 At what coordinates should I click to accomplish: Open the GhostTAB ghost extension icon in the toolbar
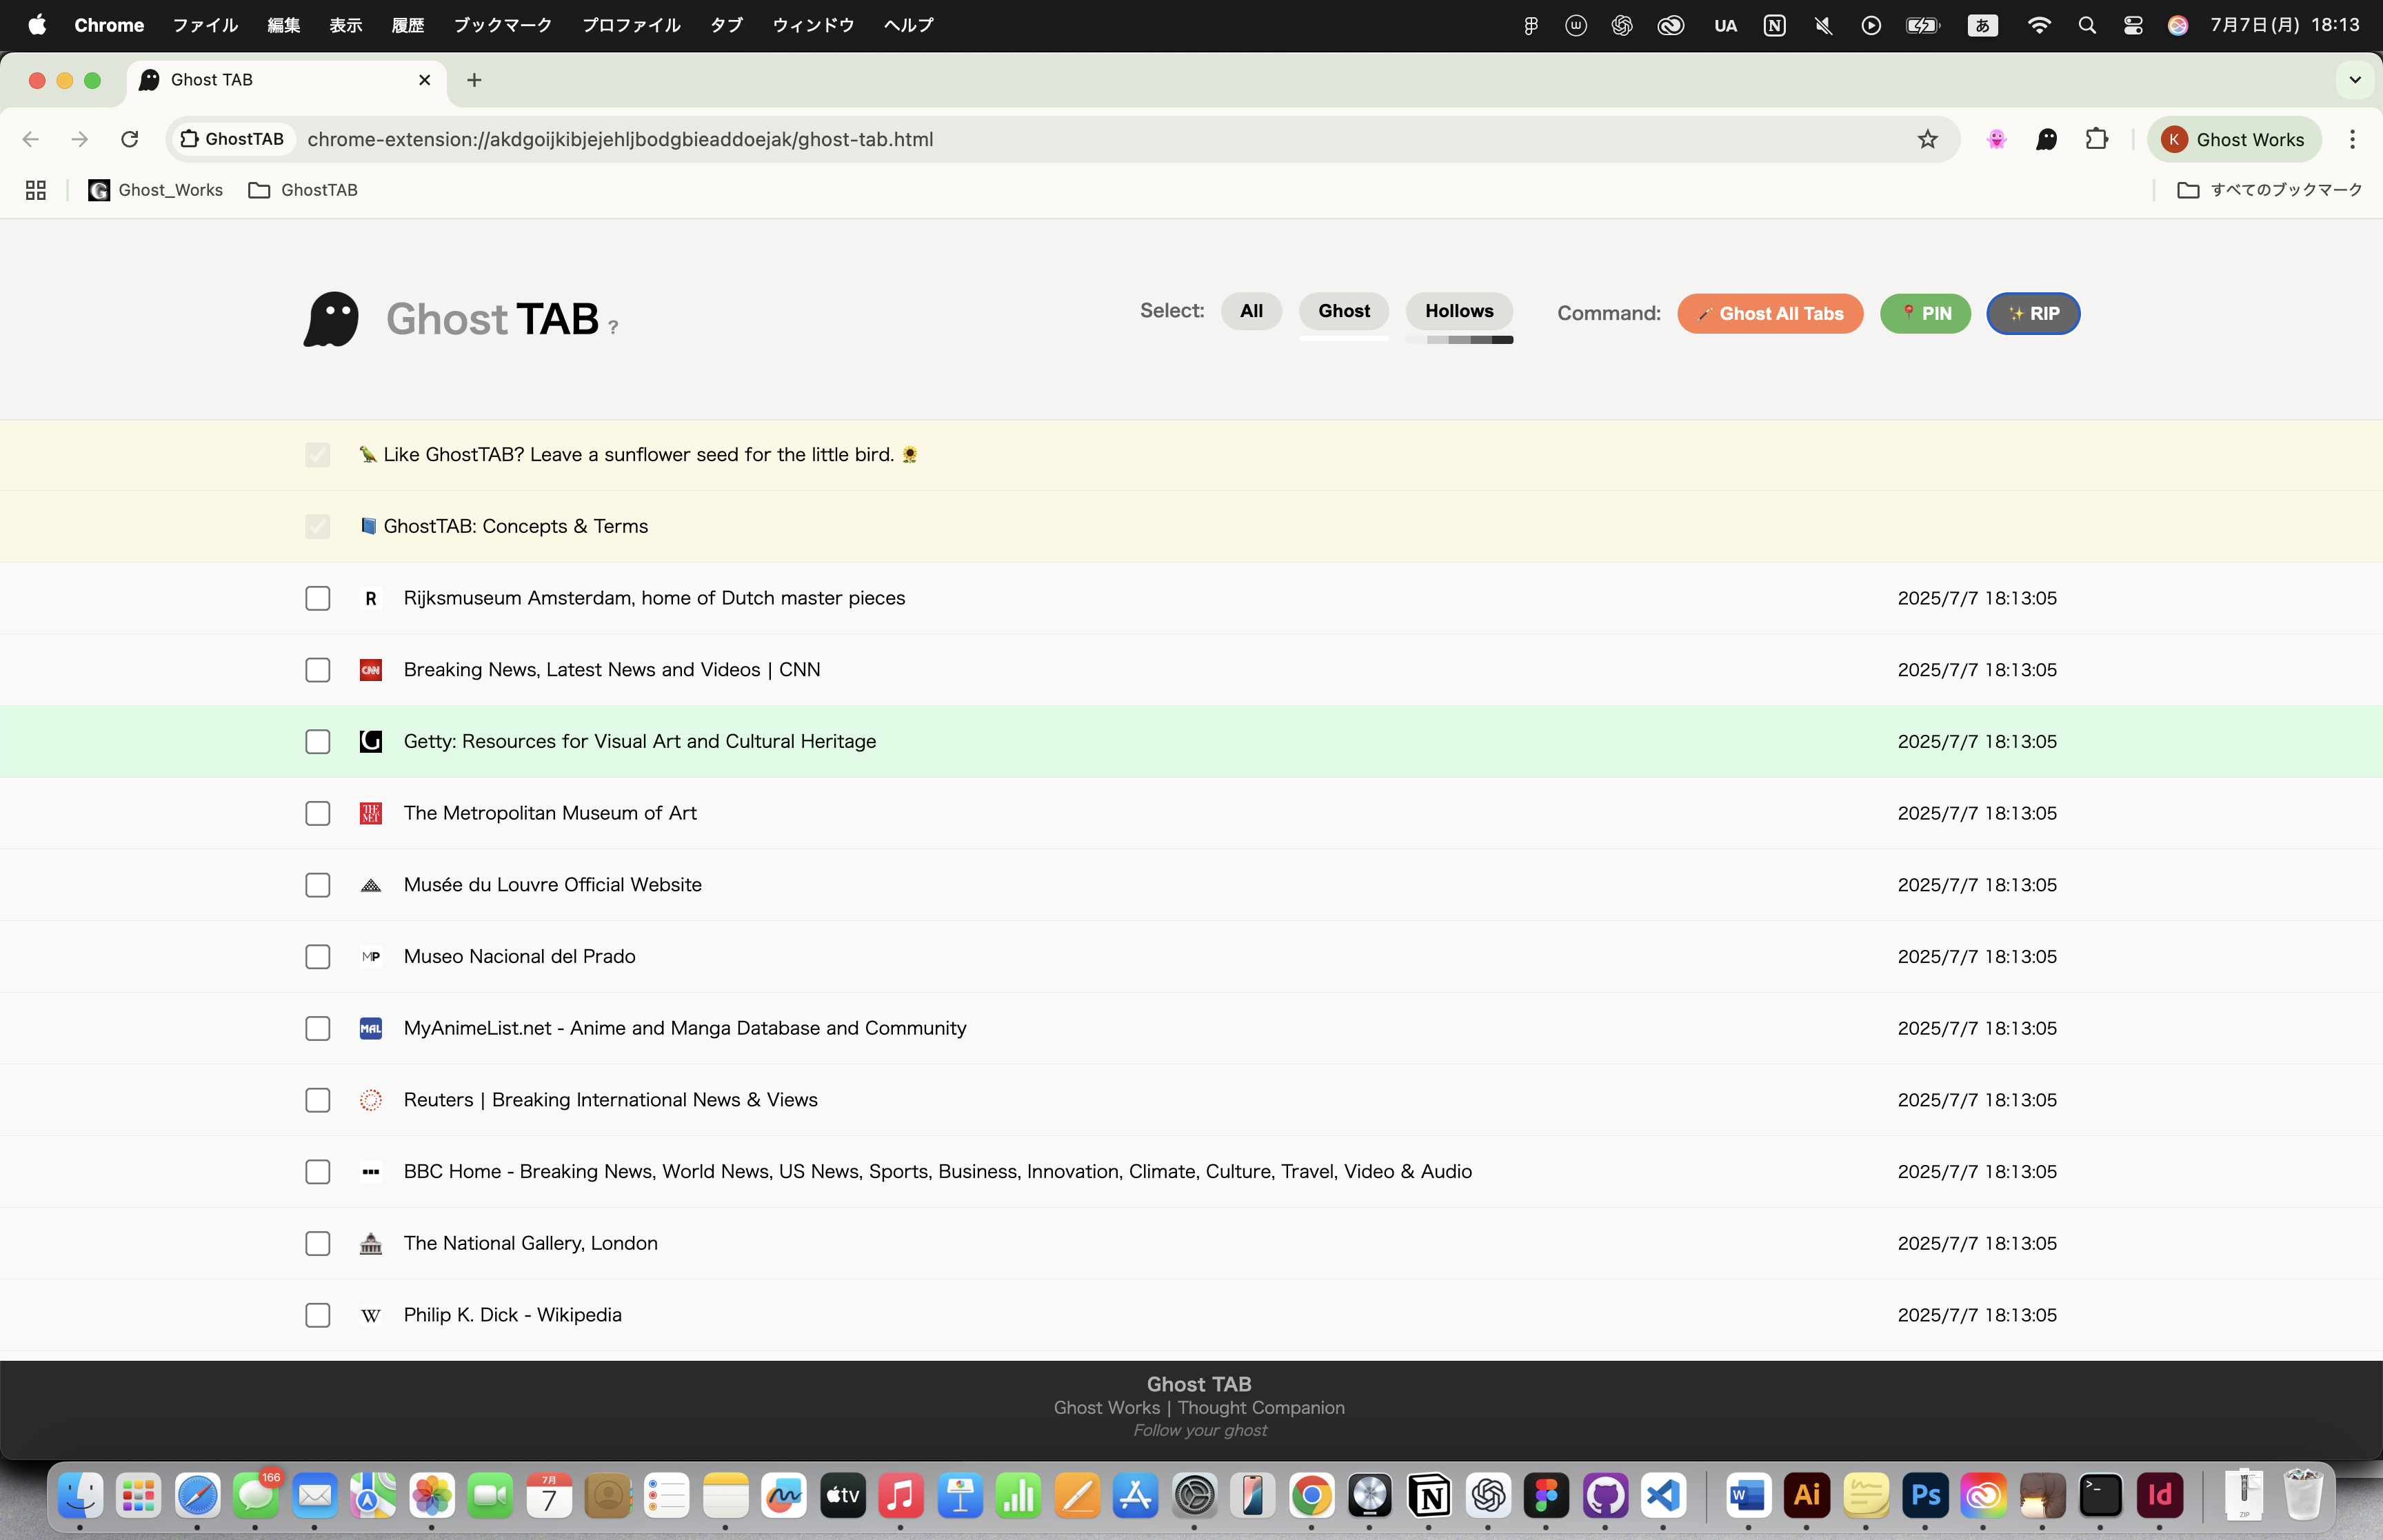click(2047, 139)
